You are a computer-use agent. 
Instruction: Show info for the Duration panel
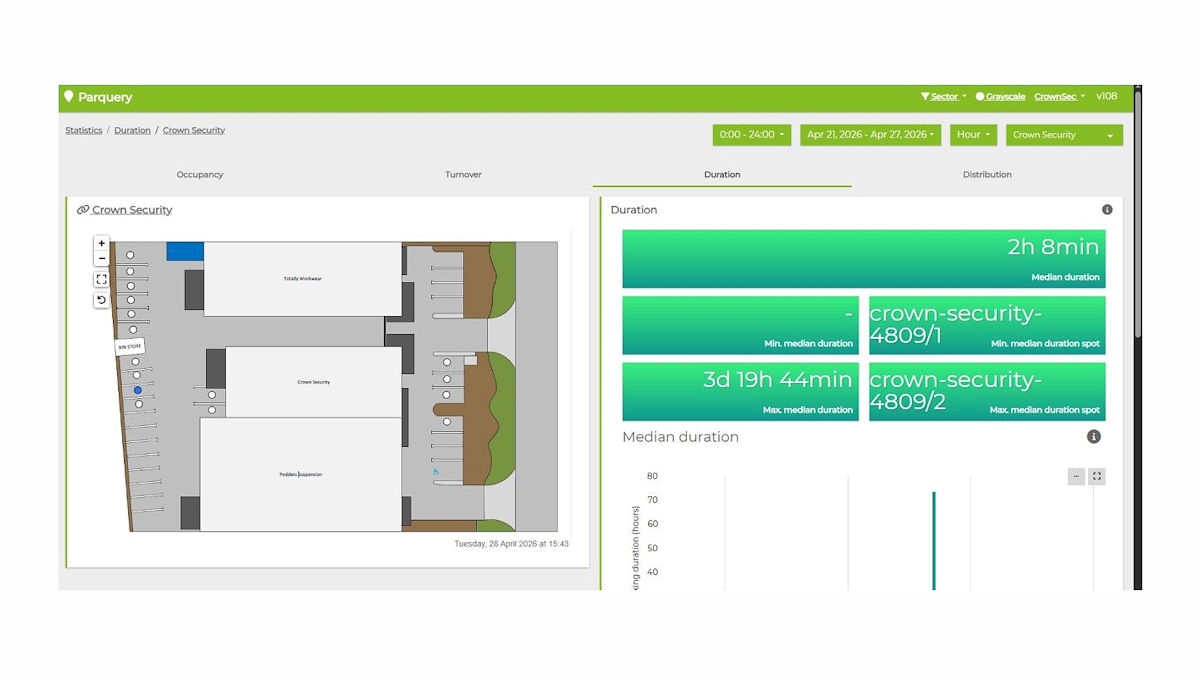tap(1107, 210)
